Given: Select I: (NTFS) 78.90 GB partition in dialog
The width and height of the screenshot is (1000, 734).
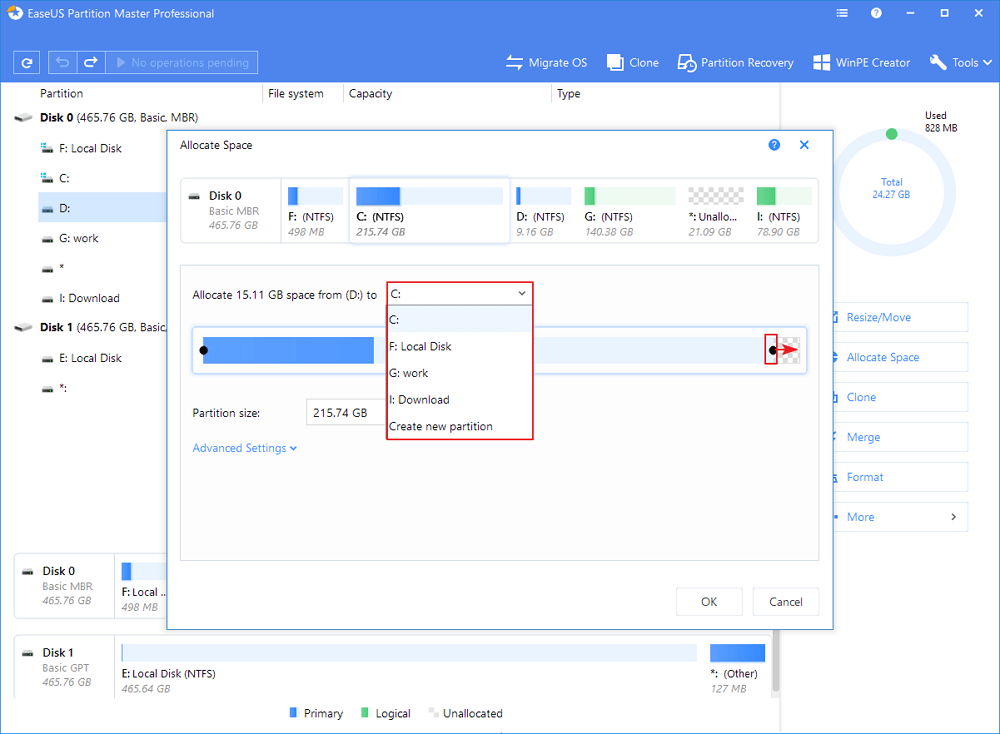Looking at the screenshot, I should pyautogui.click(x=784, y=210).
